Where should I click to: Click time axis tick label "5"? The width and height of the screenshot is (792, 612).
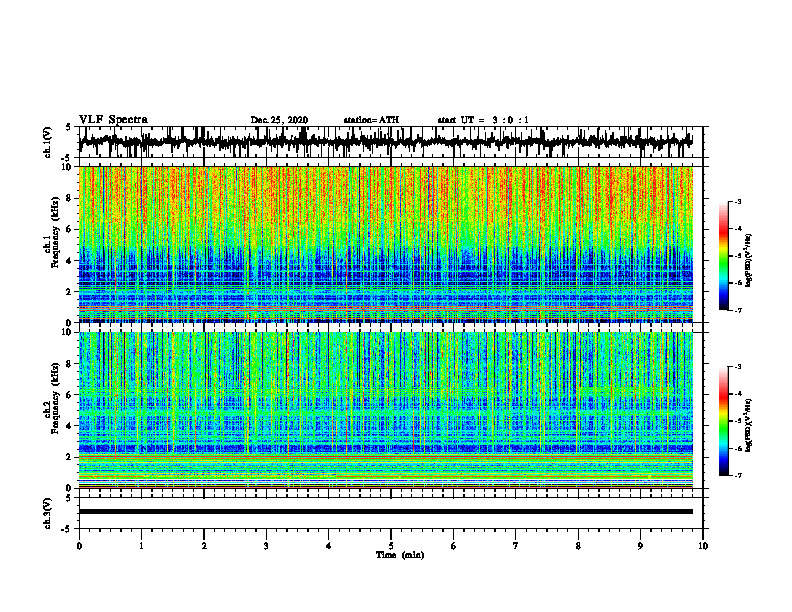point(391,546)
